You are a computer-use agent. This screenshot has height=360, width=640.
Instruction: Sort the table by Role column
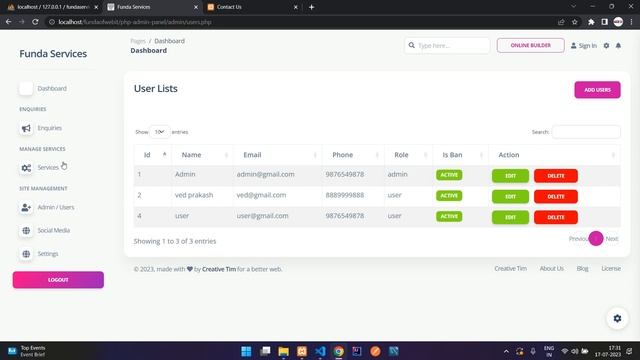pos(408,155)
